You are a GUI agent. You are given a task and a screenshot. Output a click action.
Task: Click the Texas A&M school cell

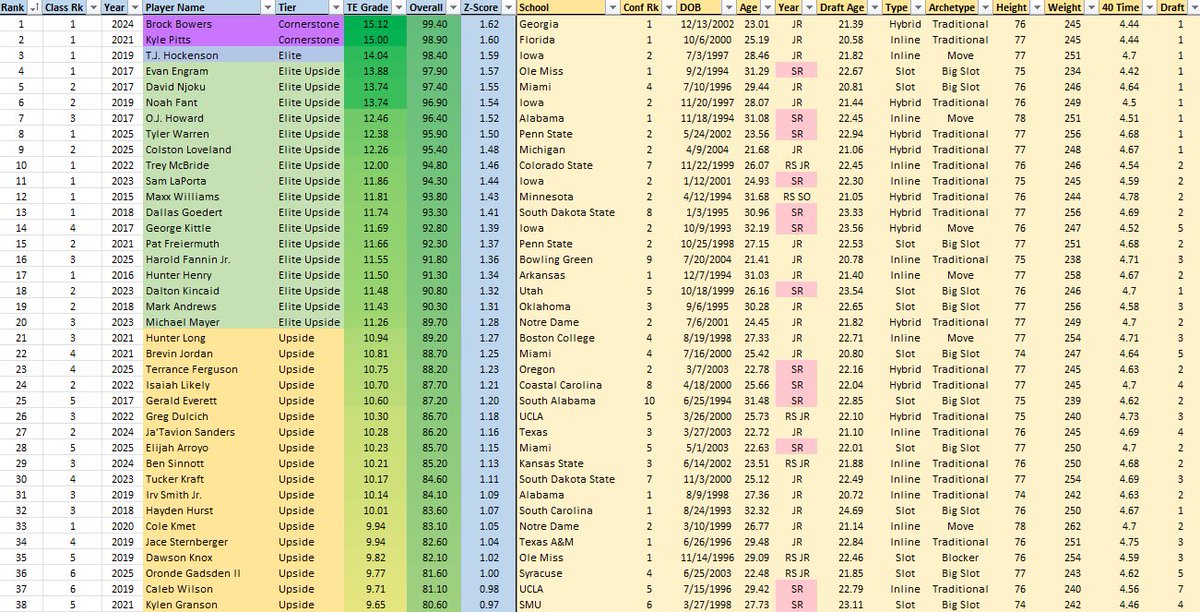point(567,543)
